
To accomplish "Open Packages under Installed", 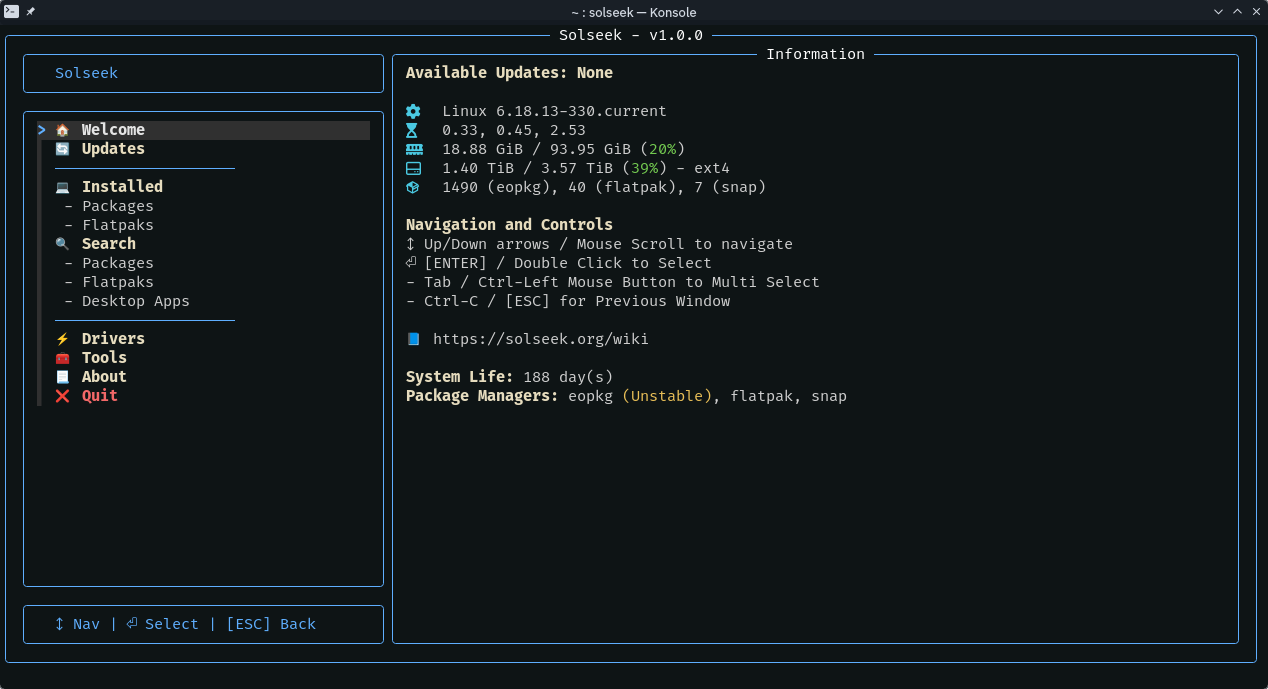I will pos(118,206).
